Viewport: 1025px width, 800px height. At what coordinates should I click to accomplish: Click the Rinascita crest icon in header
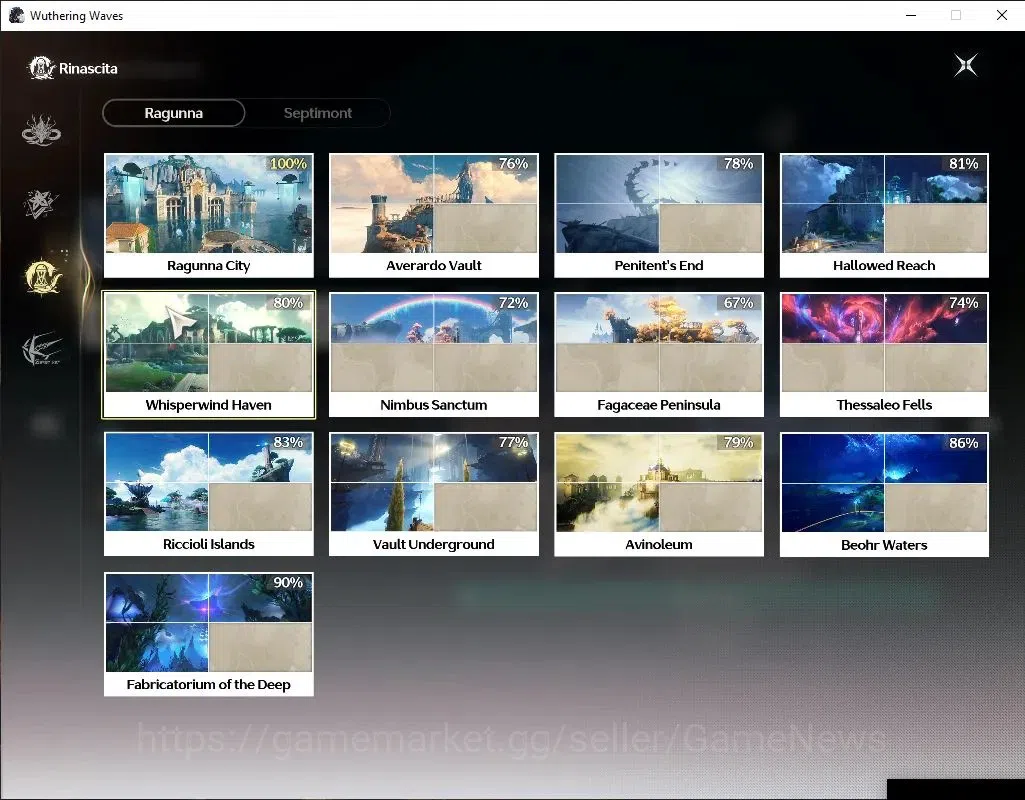click(x=41, y=68)
